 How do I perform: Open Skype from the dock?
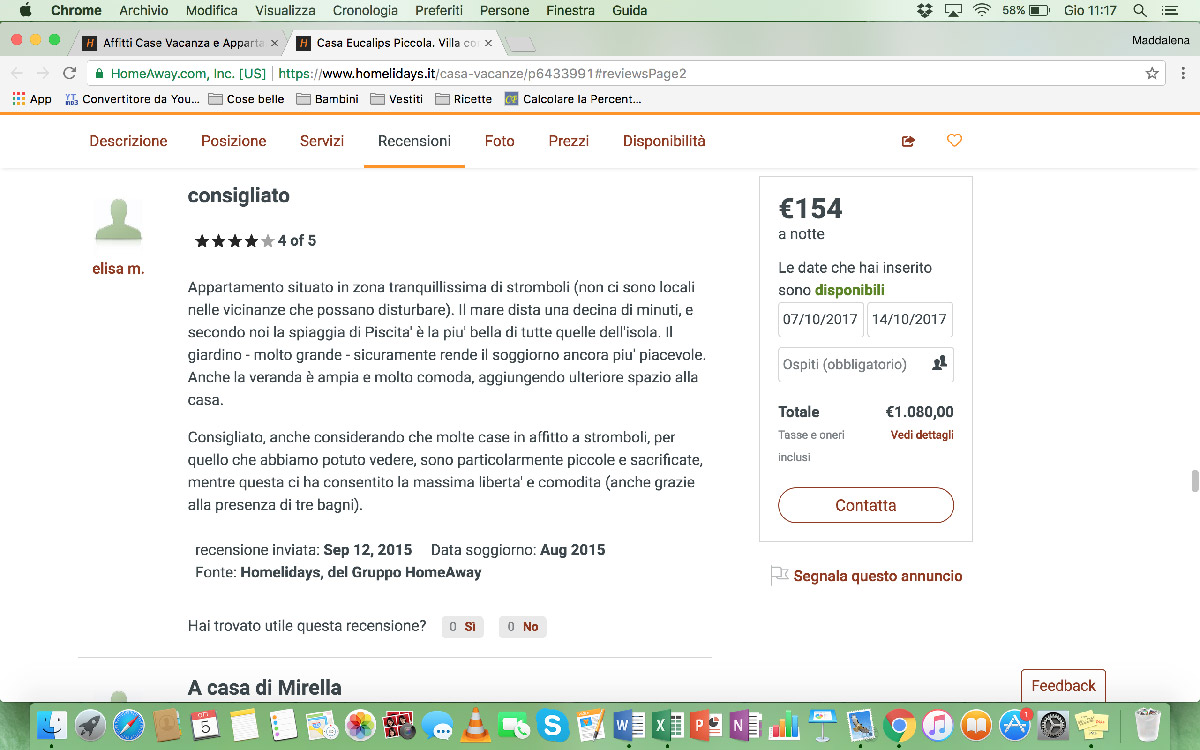pyautogui.click(x=550, y=723)
